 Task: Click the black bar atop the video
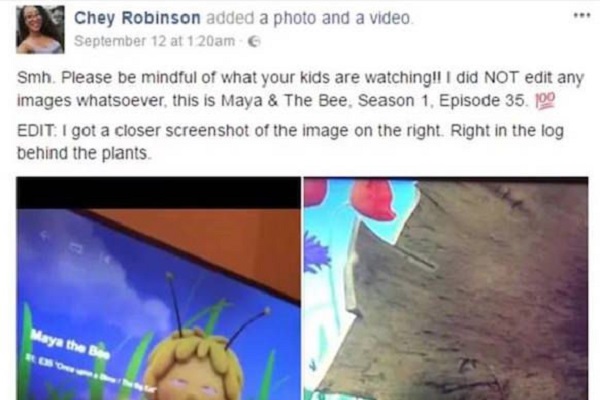(158, 193)
